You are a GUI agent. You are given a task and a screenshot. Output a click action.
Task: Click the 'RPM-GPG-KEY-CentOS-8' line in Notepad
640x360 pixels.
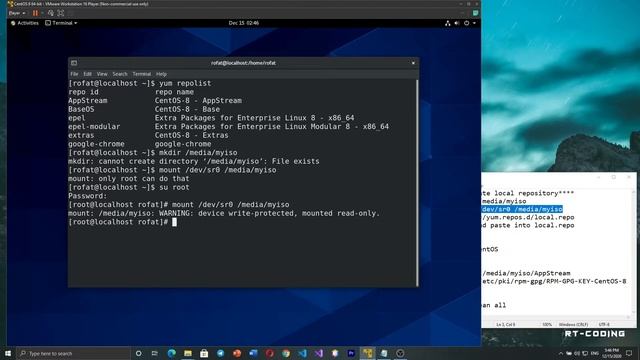(x=554, y=281)
